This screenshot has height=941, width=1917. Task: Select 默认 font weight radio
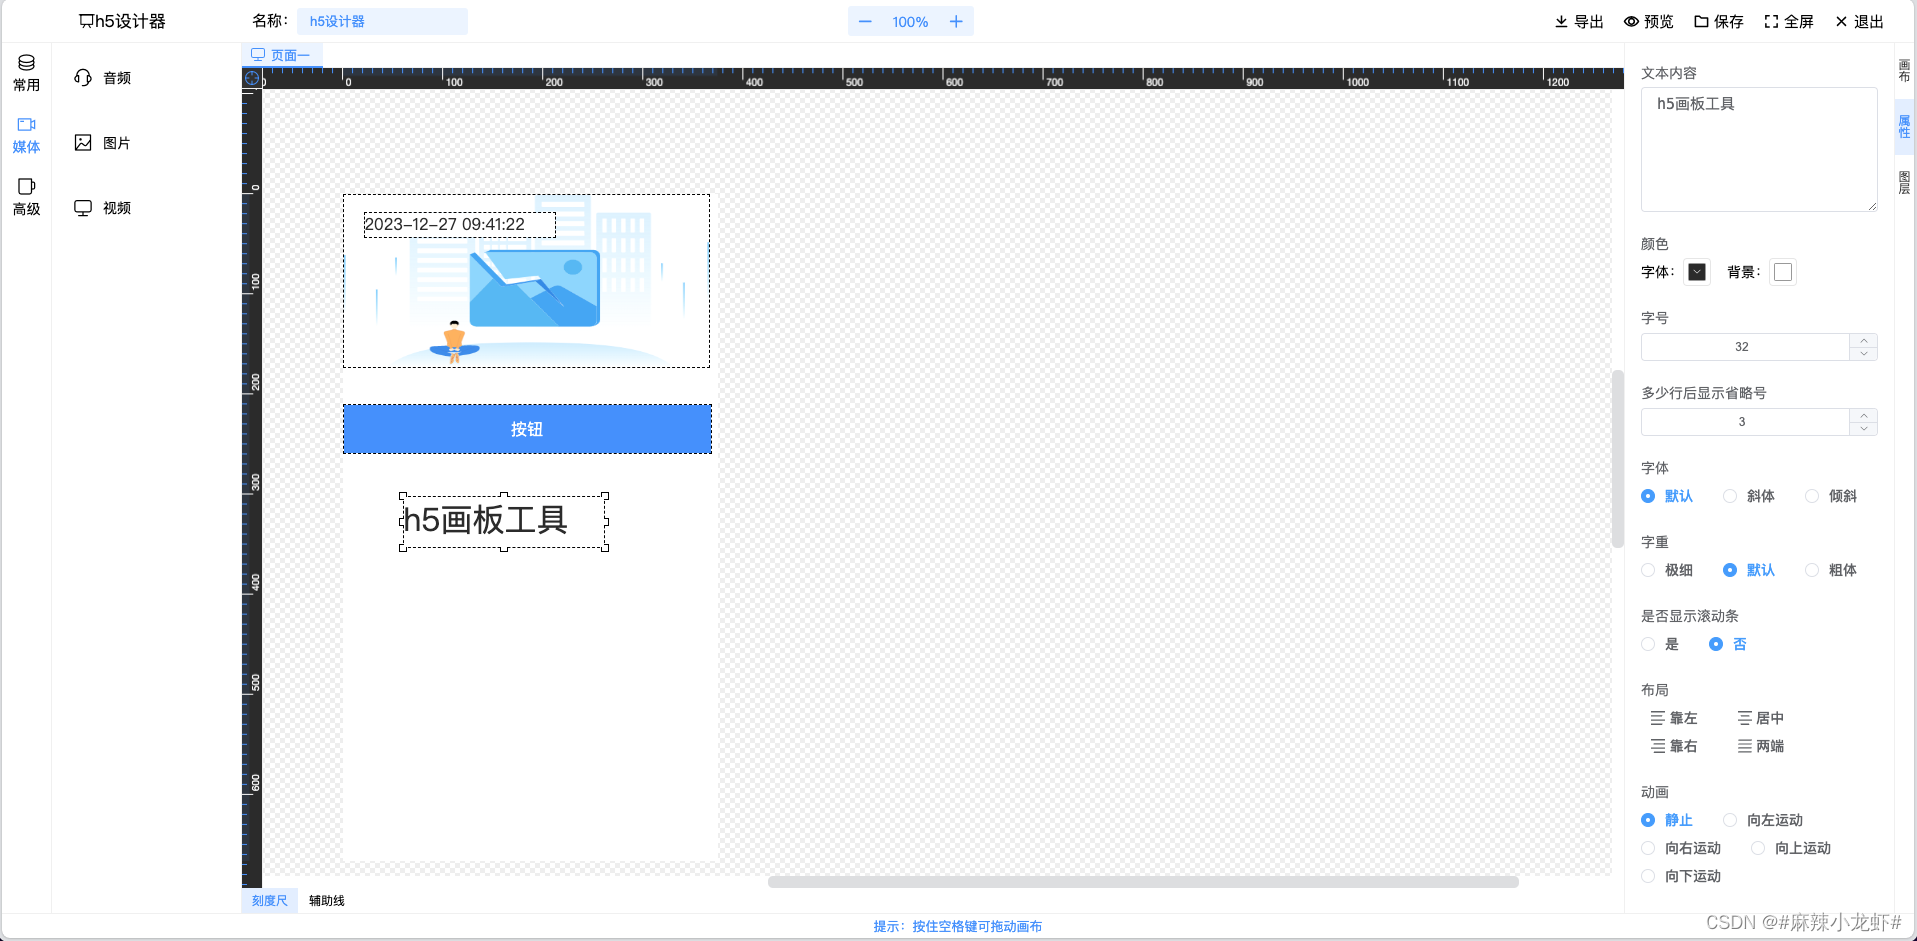[1749, 570]
